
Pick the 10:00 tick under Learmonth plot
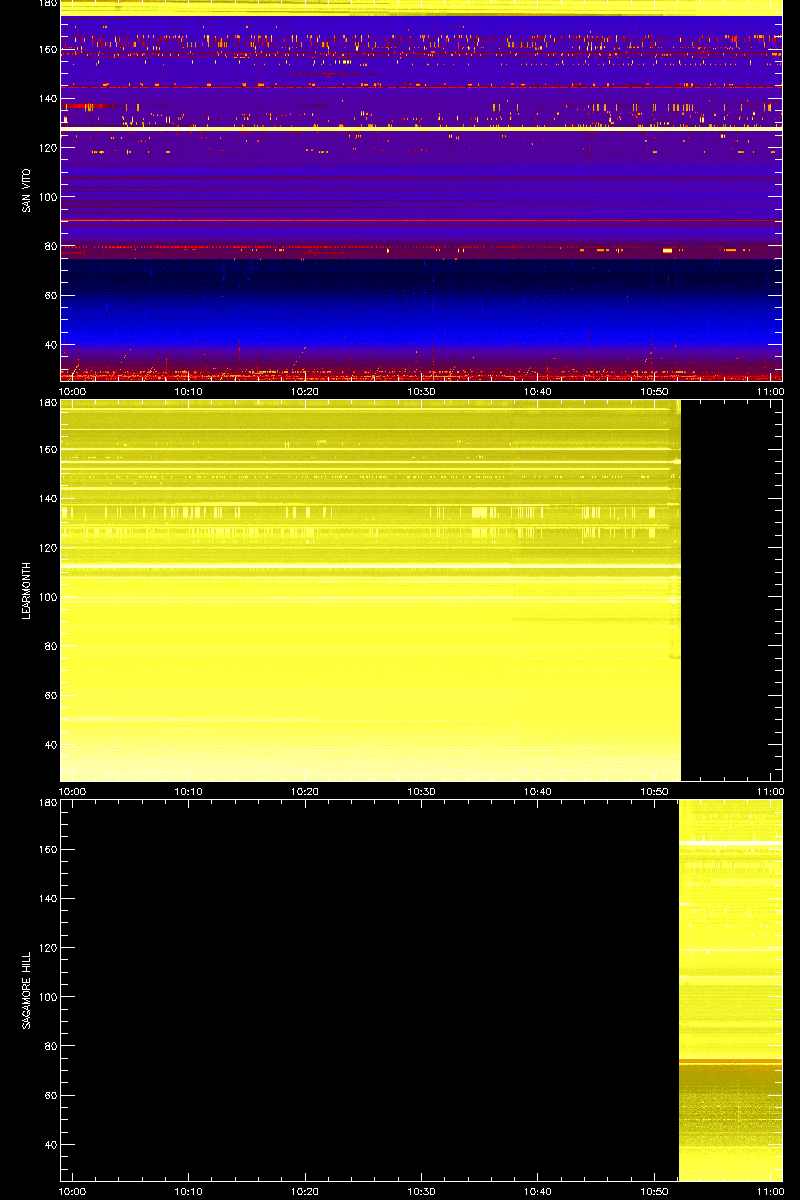72,791
